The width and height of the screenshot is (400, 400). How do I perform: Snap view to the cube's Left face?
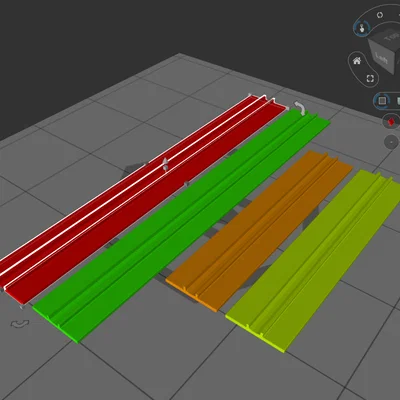[381, 58]
